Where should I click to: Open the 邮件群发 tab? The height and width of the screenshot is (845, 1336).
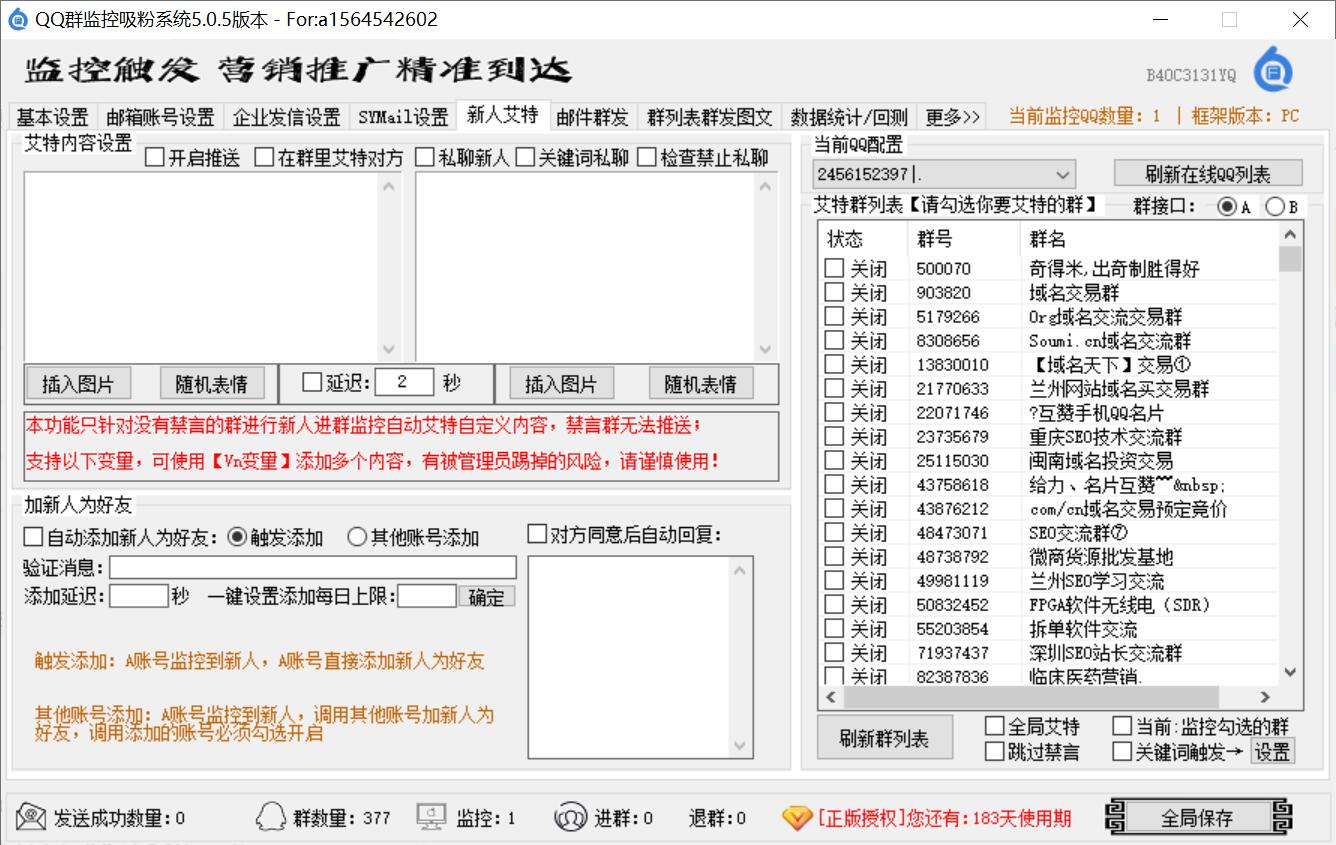coord(593,117)
